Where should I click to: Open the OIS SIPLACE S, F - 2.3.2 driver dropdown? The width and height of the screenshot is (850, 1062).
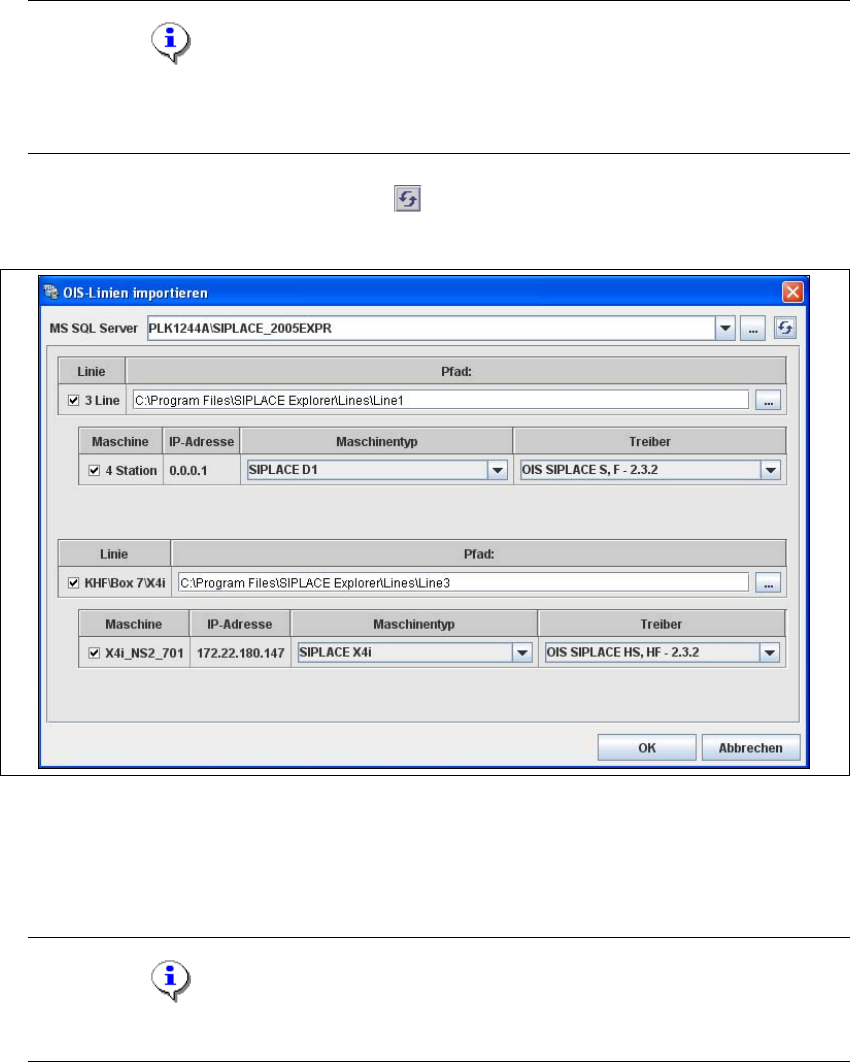coord(771,470)
